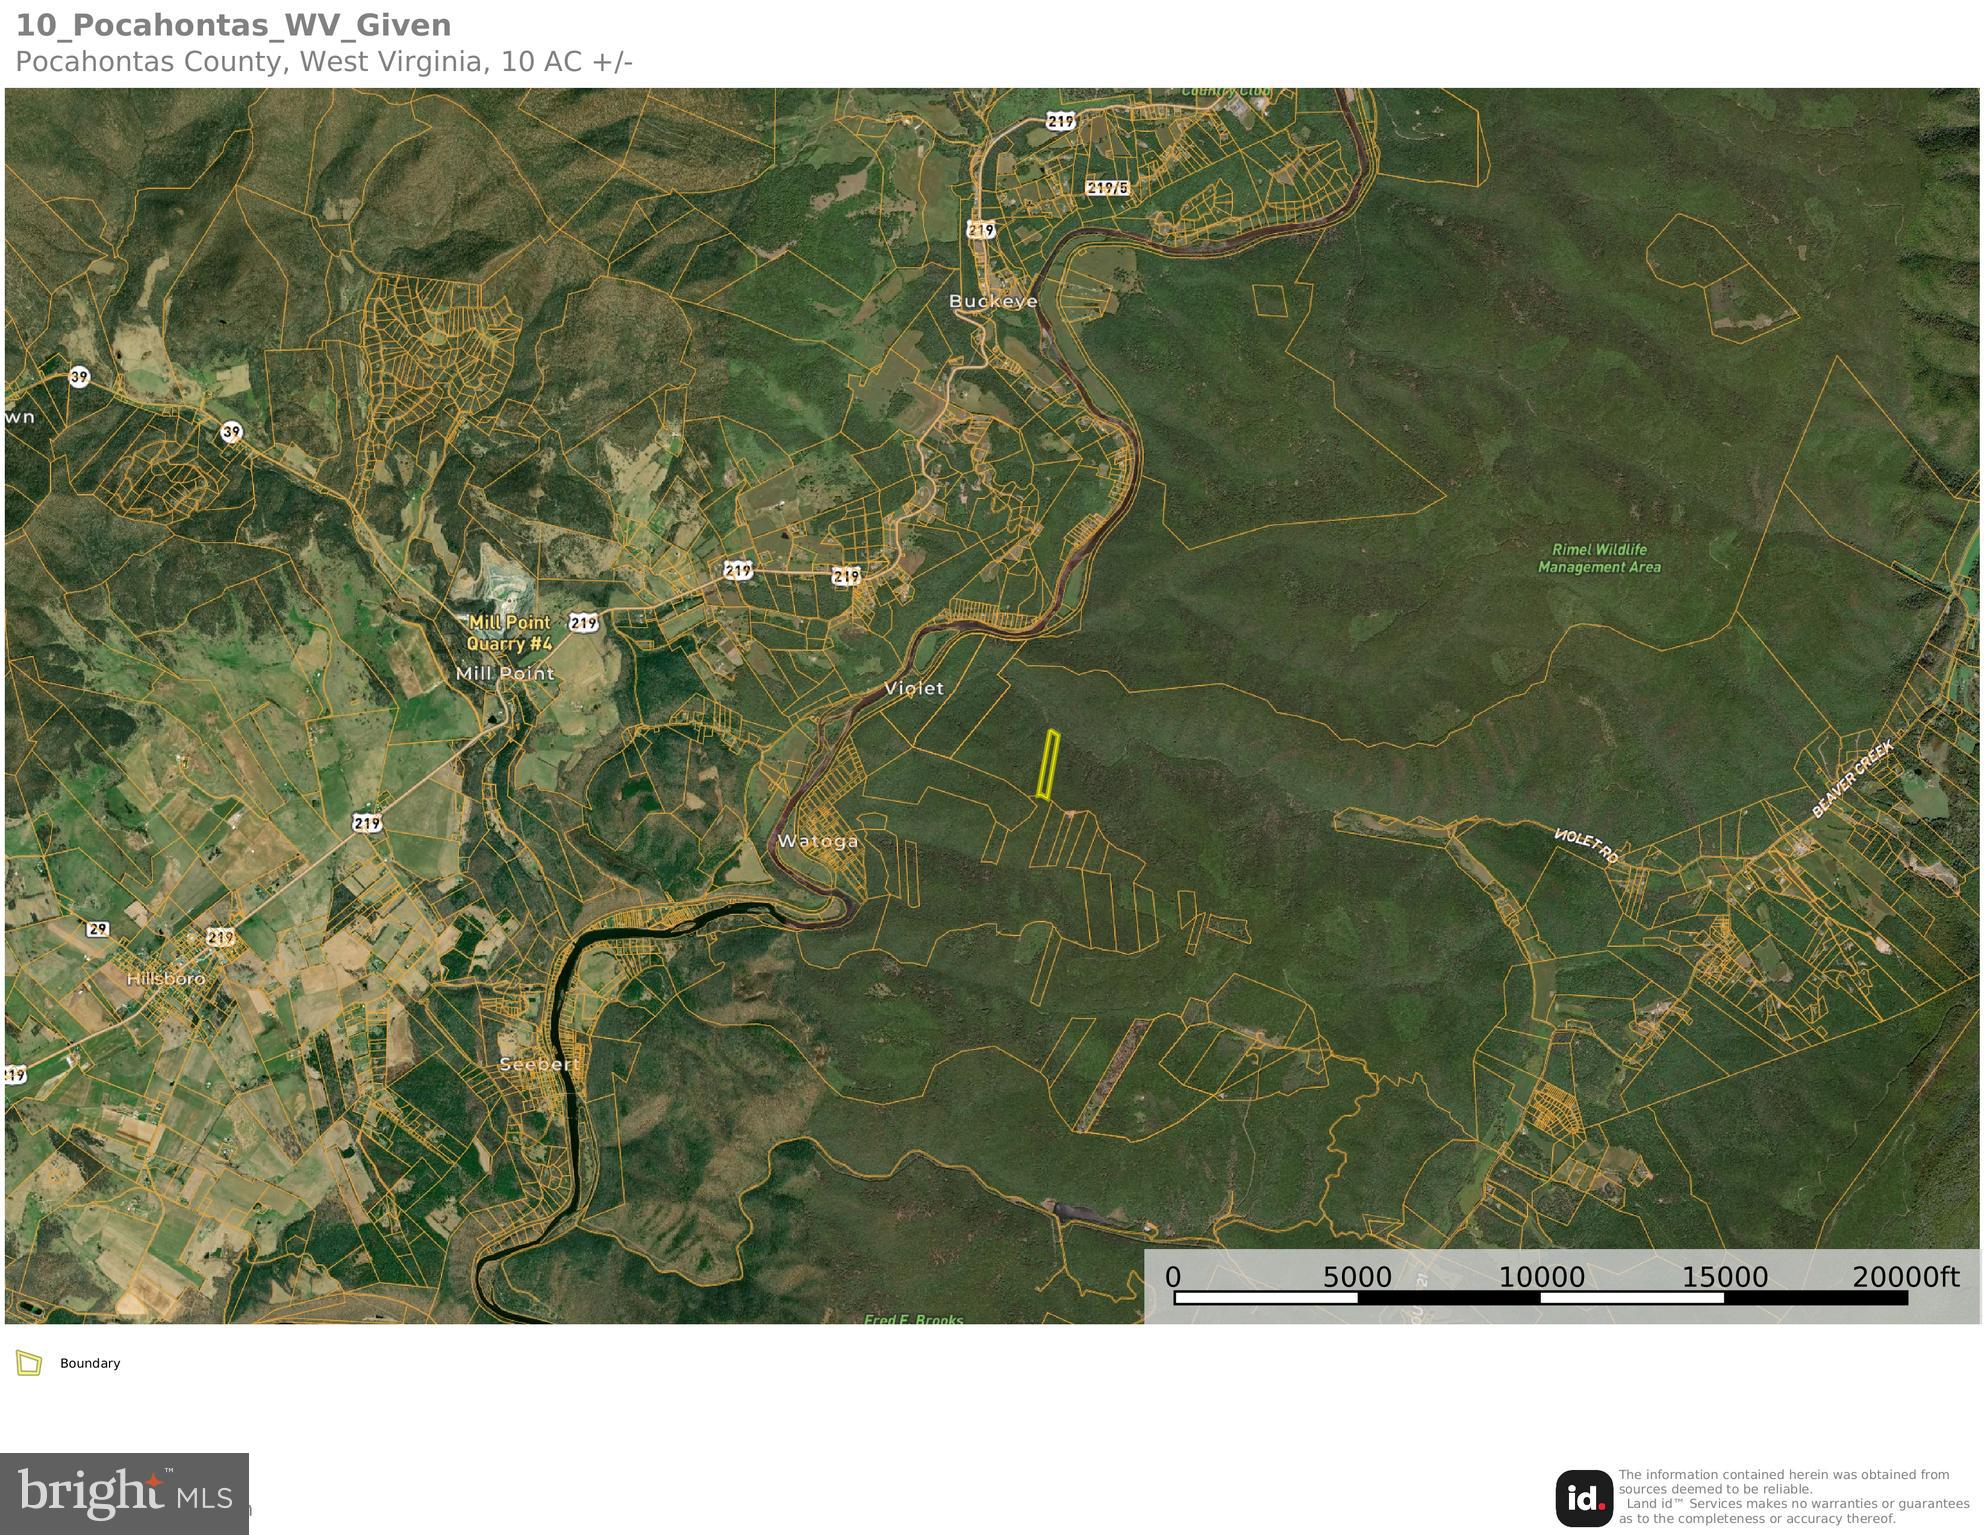
Task: Select the Watoga place label
Action: pos(817,841)
